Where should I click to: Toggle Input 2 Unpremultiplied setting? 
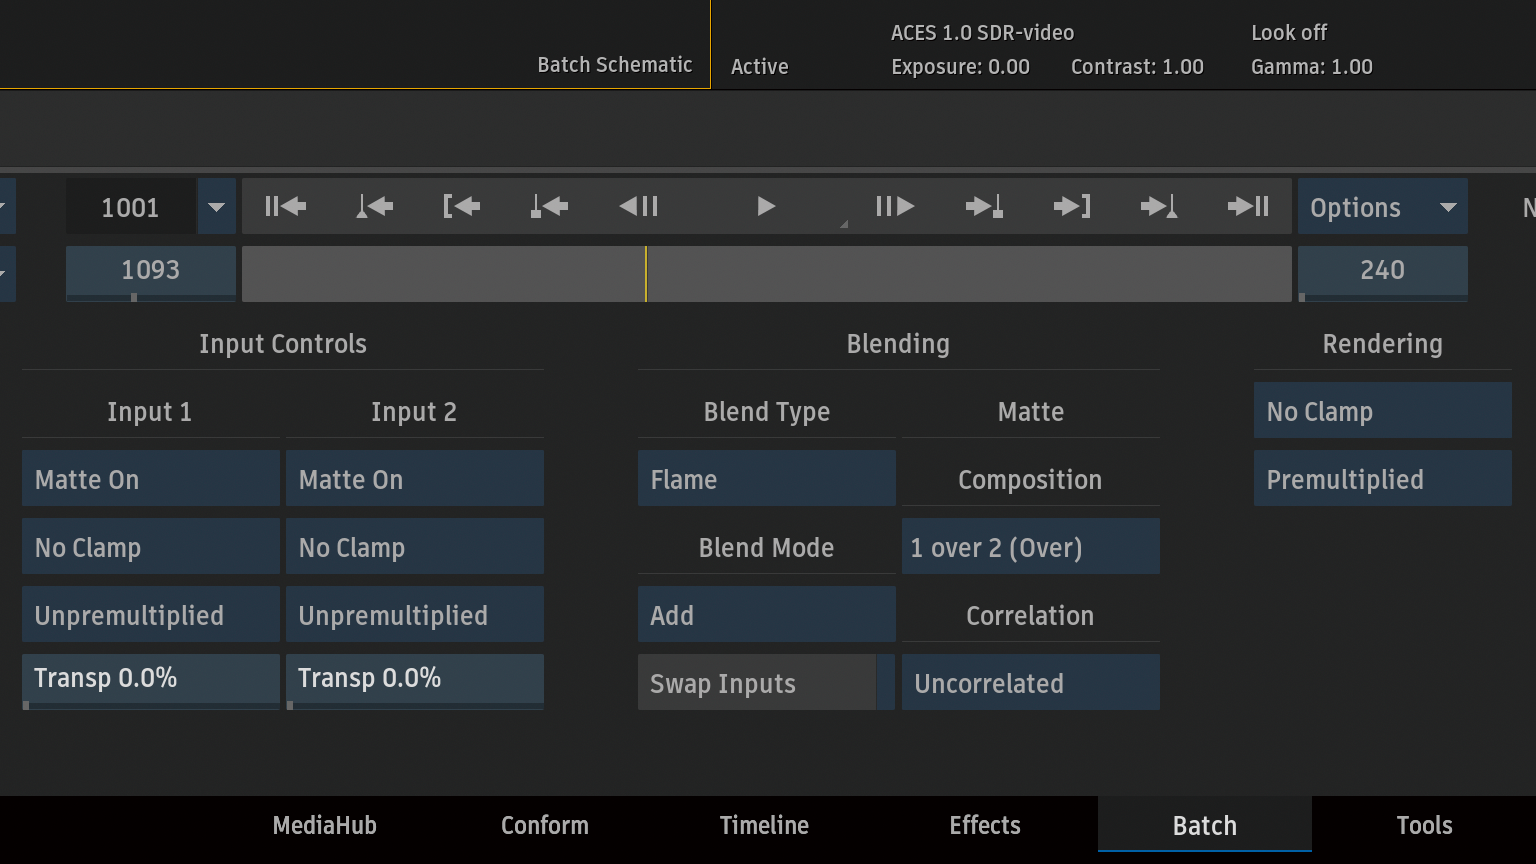pos(415,614)
